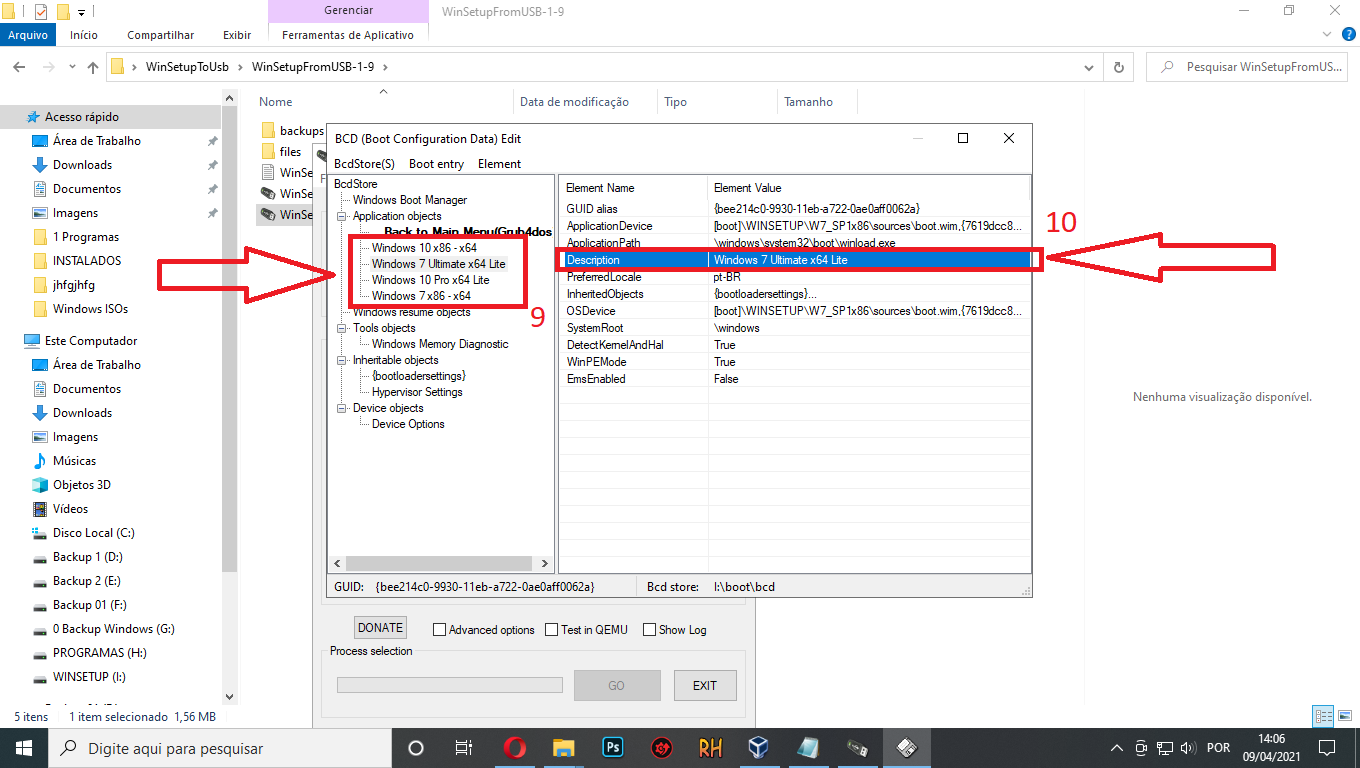Open Explorer help question mark

(1349, 34)
